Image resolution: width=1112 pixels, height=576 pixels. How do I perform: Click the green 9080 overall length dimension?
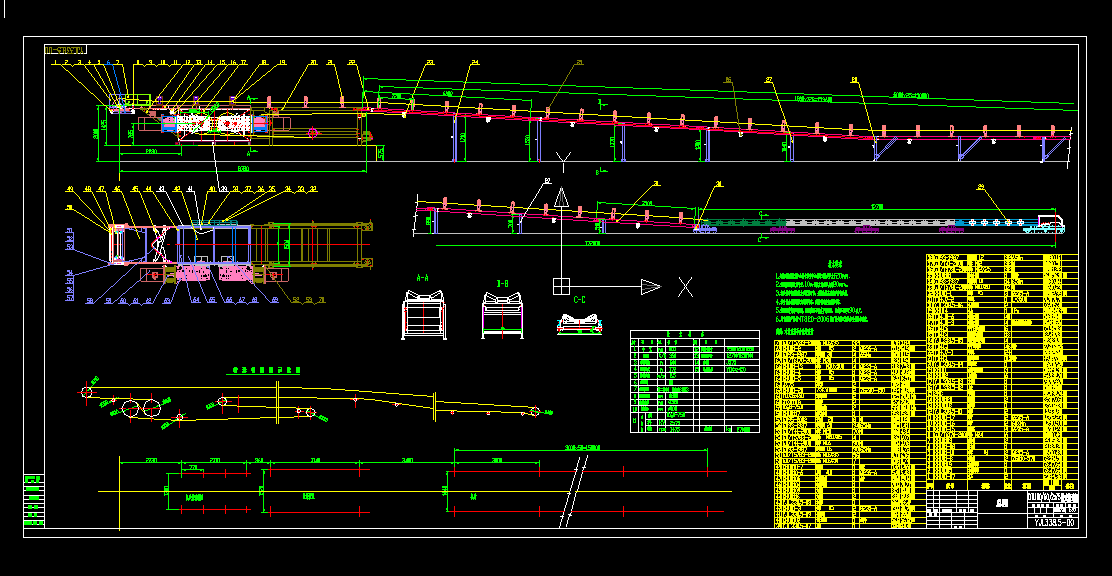pos(243,167)
